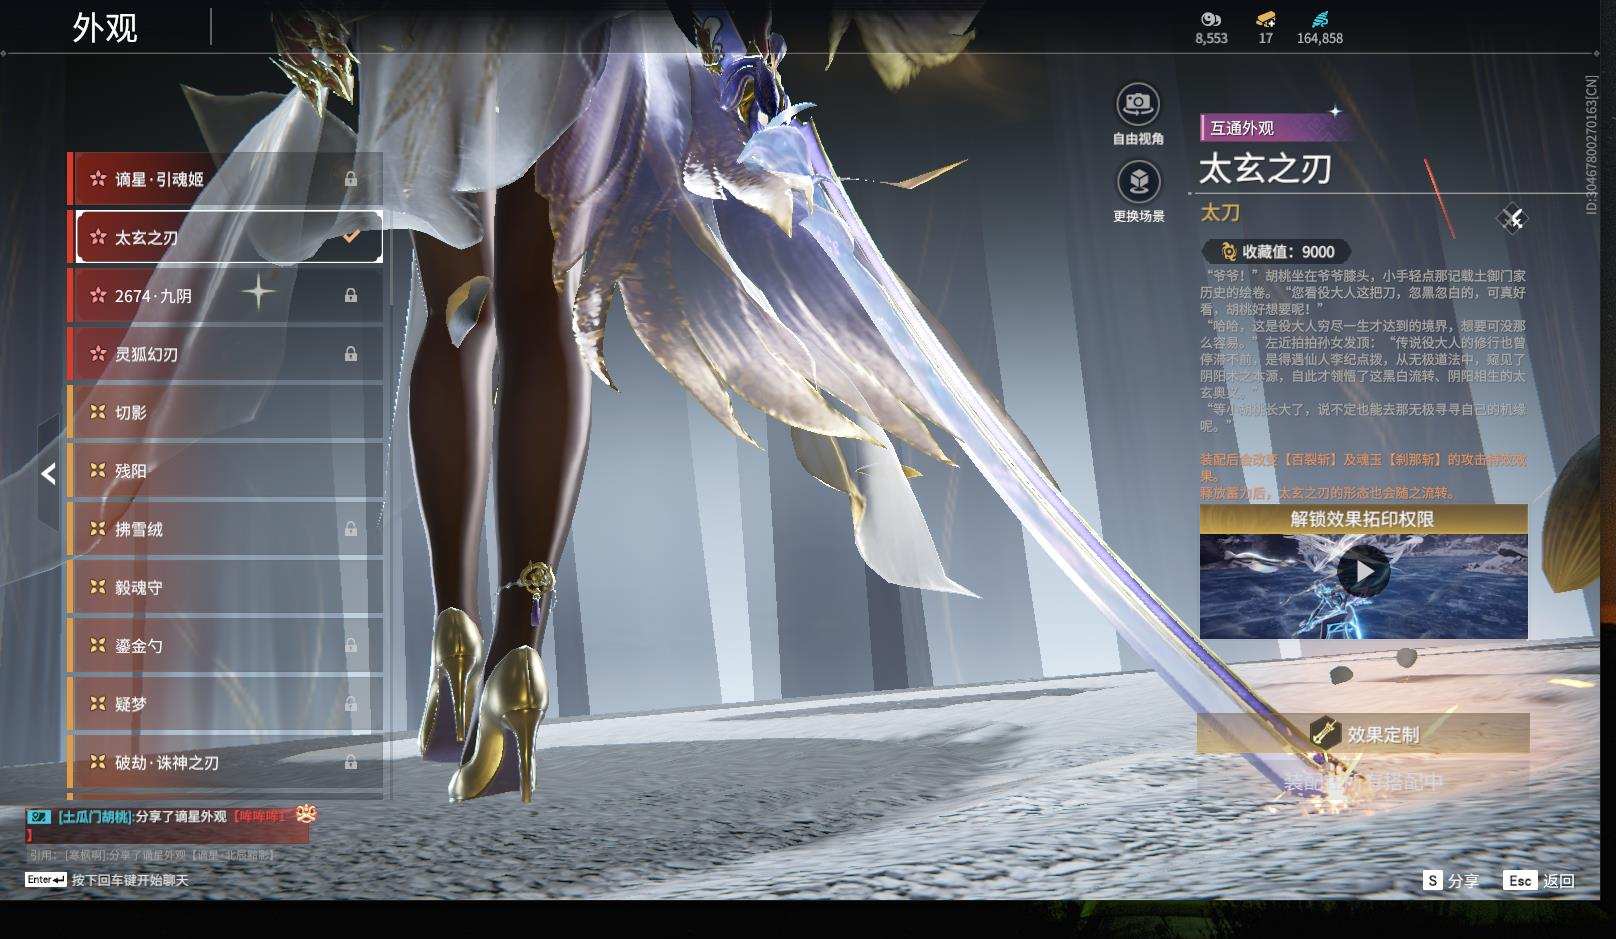
Task: Select the 鎏金勺 skin
Action: point(225,645)
